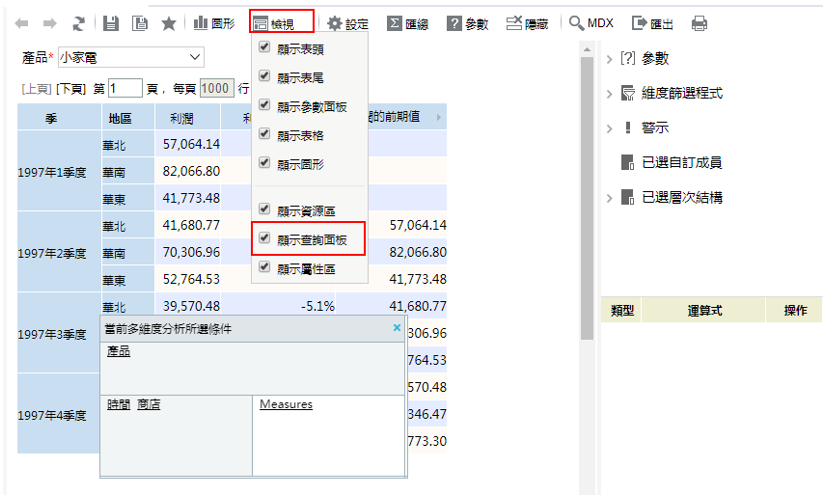The image size is (825, 497).
Task: Open the 設定 settings gear
Action: click(348, 23)
